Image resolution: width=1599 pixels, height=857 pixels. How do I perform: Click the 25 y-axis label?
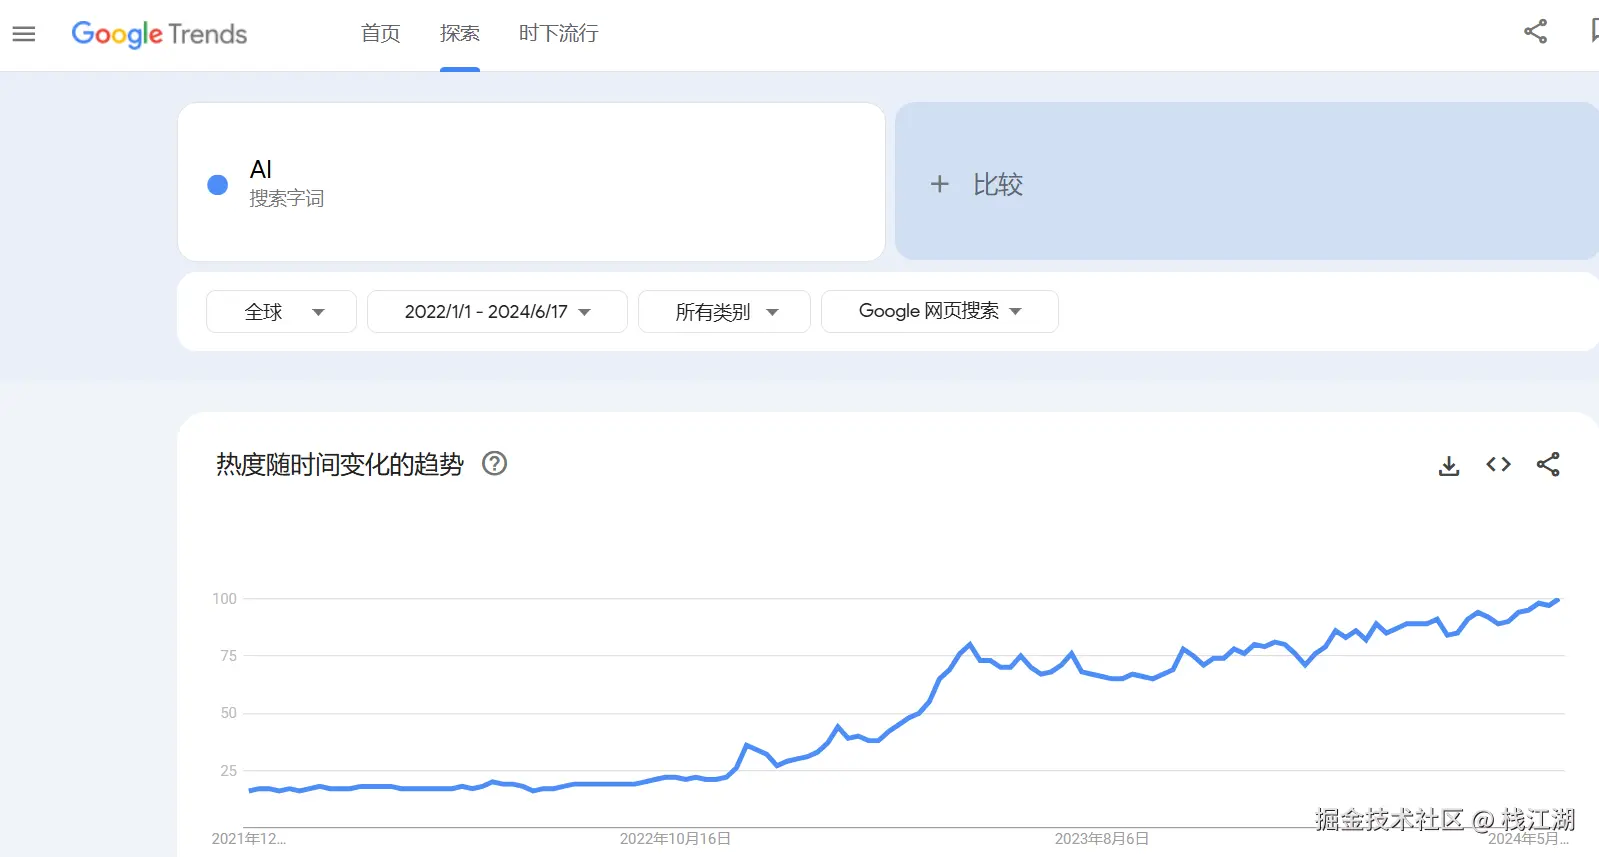click(x=228, y=771)
